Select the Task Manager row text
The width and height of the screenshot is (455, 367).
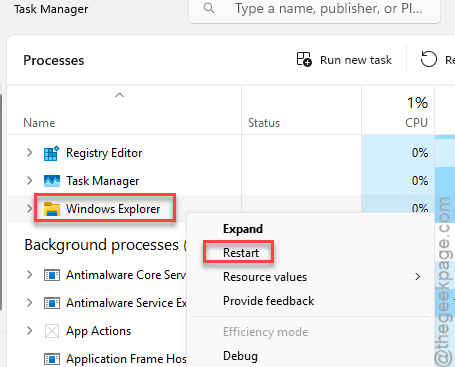point(102,181)
